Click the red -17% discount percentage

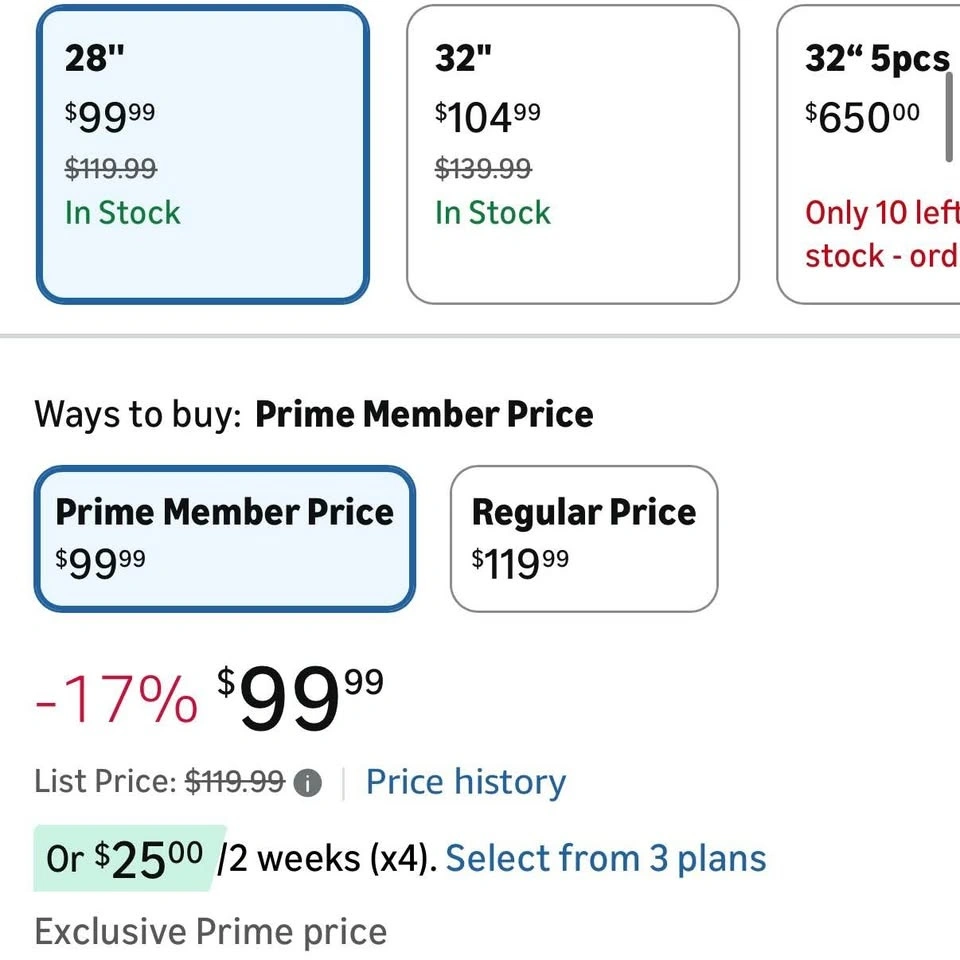[x=116, y=700]
